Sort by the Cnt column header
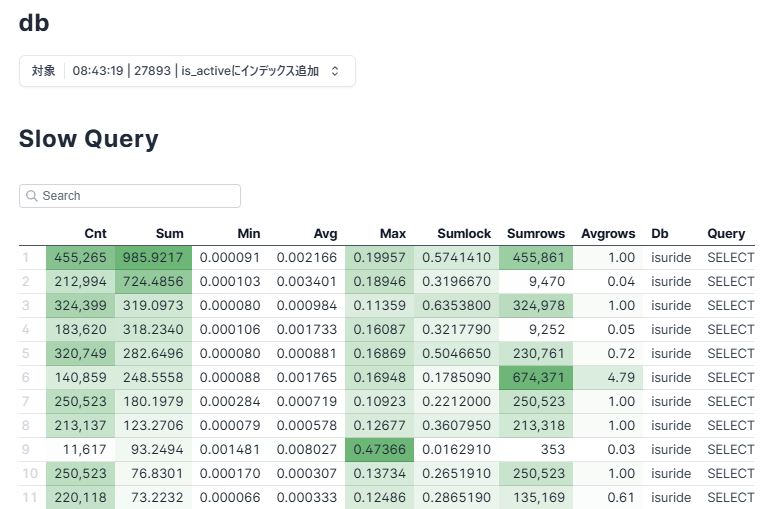Viewport: 784px width, 509px height. click(96, 234)
